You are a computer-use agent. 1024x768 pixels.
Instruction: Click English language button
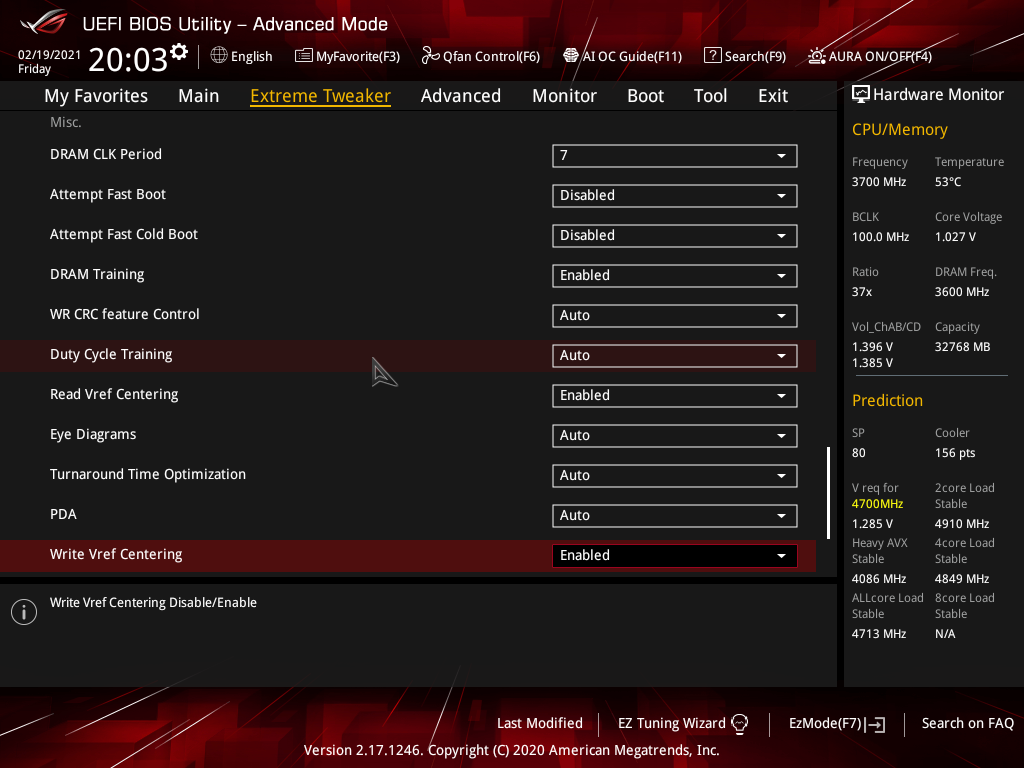[x=251, y=57]
